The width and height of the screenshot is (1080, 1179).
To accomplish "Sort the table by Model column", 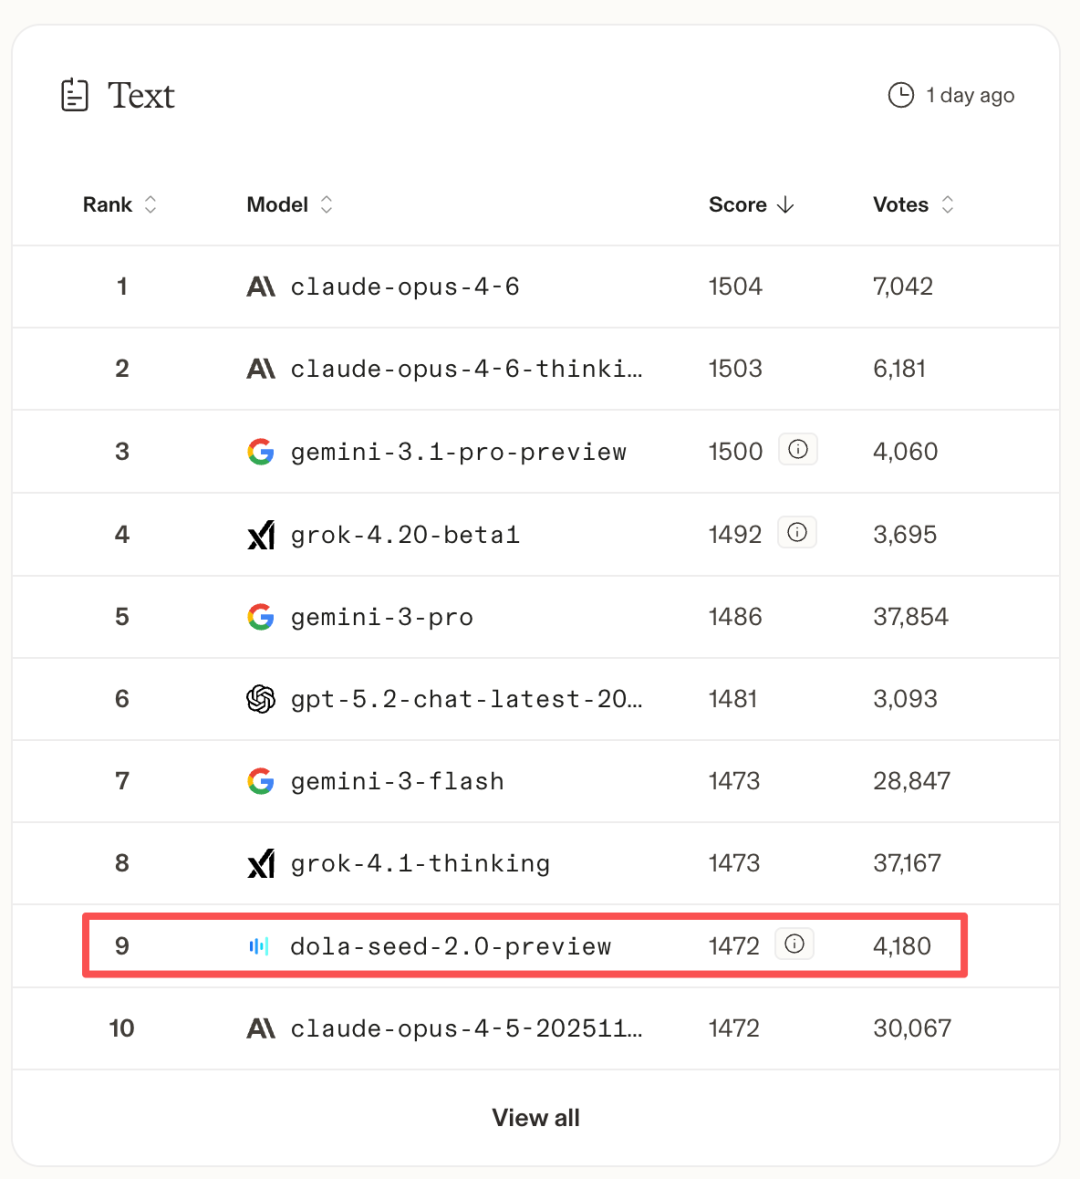I will (x=290, y=205).
